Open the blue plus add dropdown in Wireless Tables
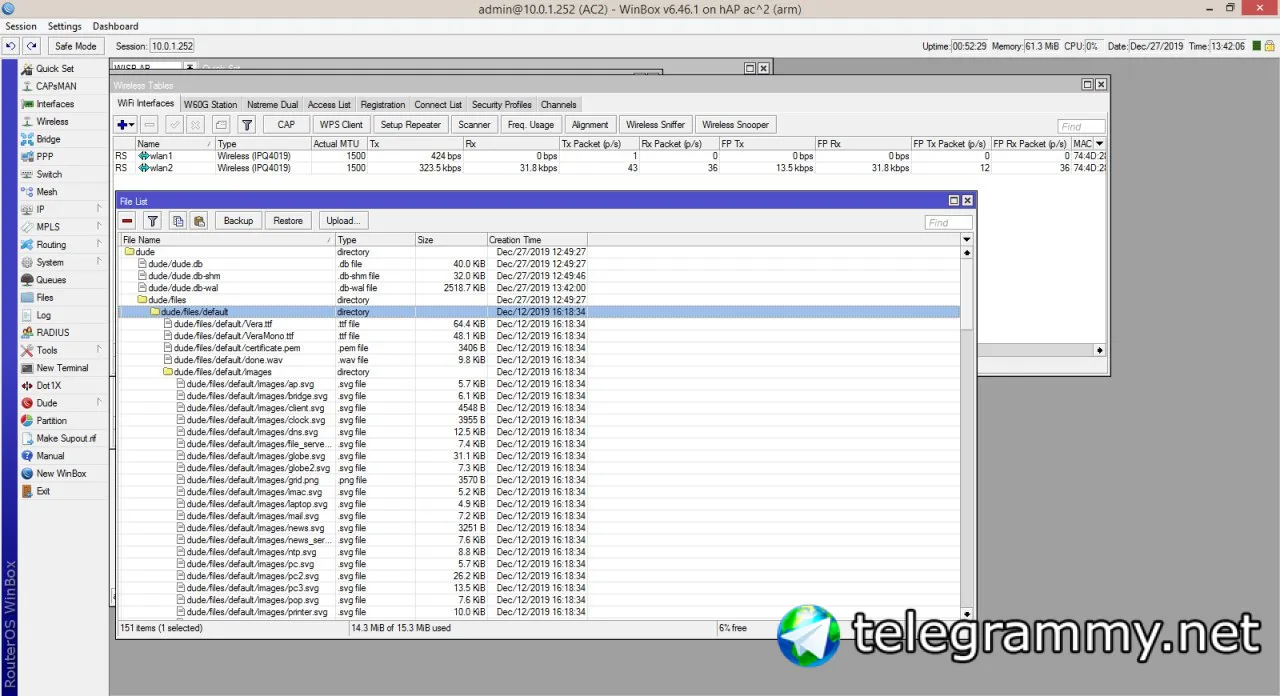 126,125
